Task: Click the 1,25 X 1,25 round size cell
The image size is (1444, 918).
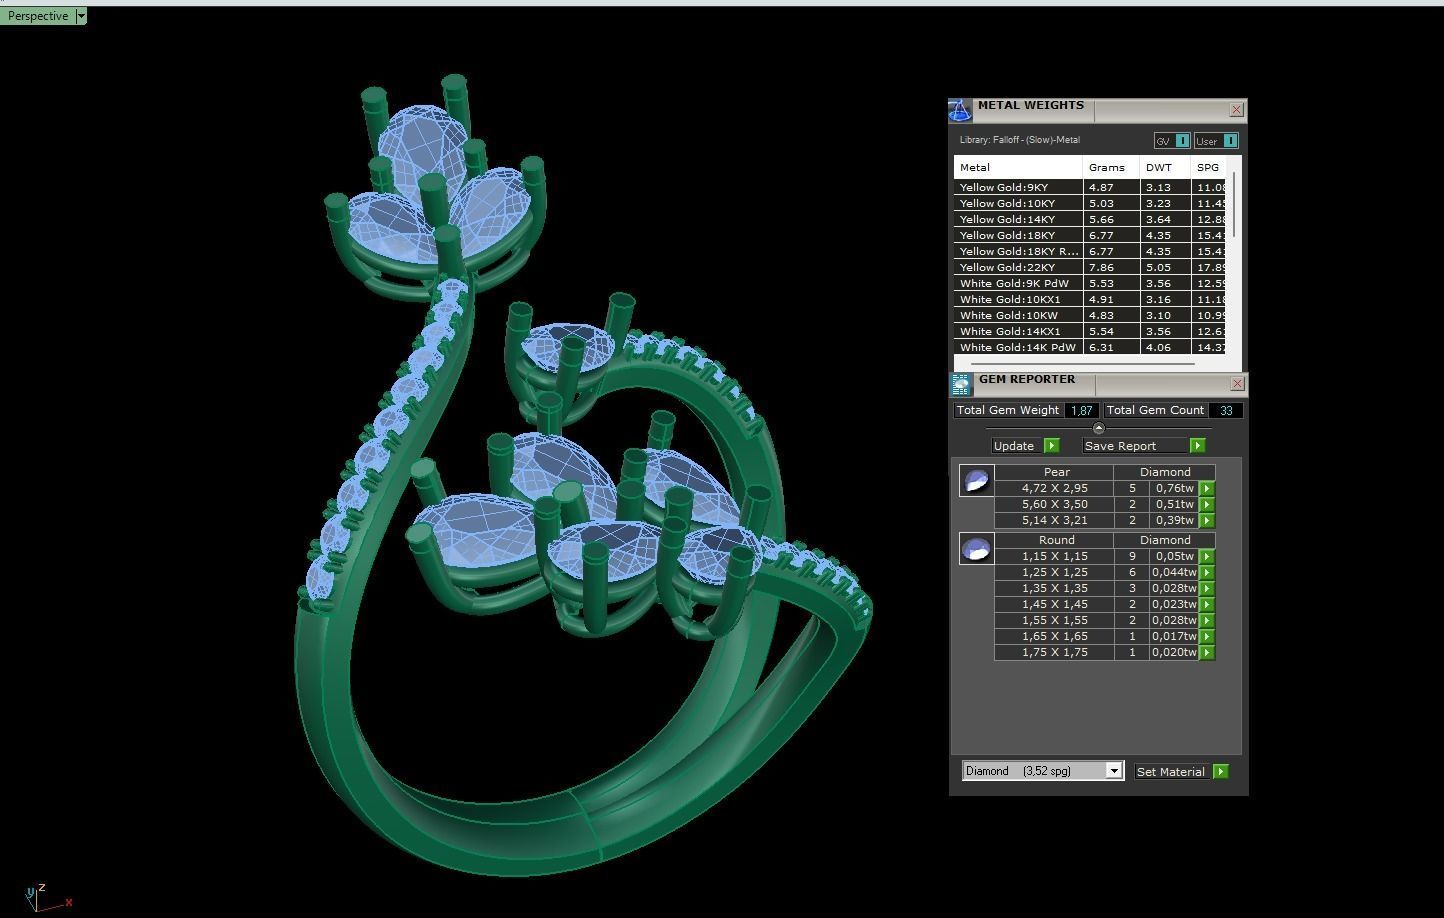Action: pyautogui.click(x=1055, y=573)
